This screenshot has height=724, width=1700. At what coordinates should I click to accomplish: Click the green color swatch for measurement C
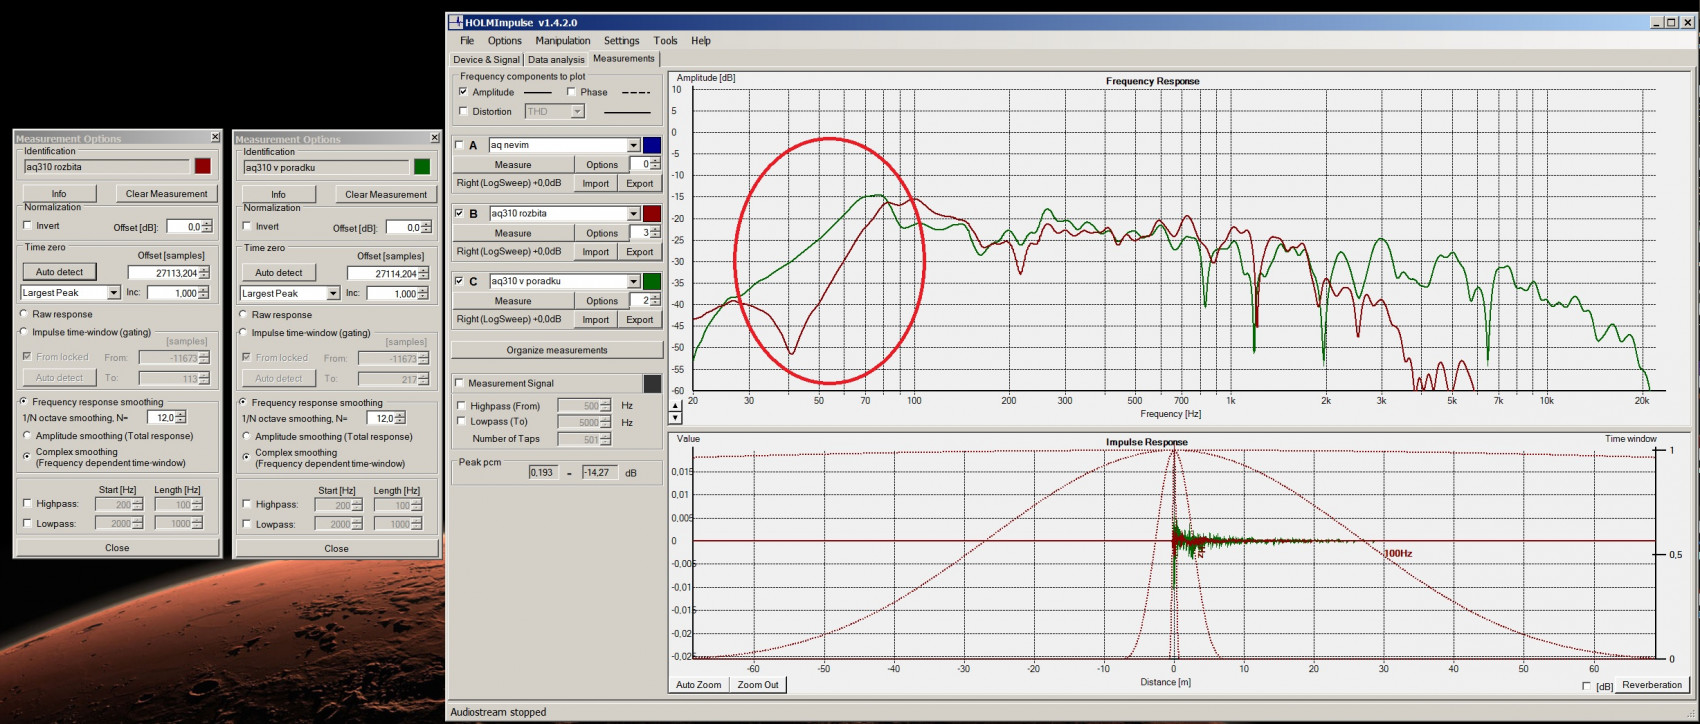(651, 281)
